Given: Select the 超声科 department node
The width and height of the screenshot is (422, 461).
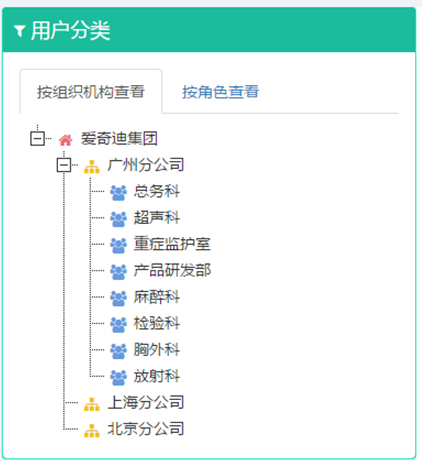Looking at the screenshot, I should (x=157, y=217).
